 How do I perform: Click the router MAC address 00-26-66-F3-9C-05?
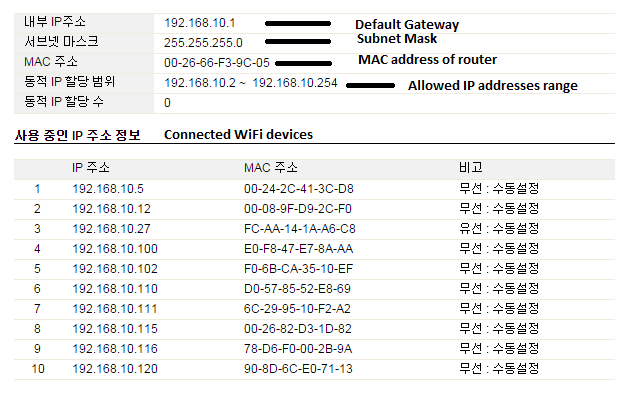[217, 63]
